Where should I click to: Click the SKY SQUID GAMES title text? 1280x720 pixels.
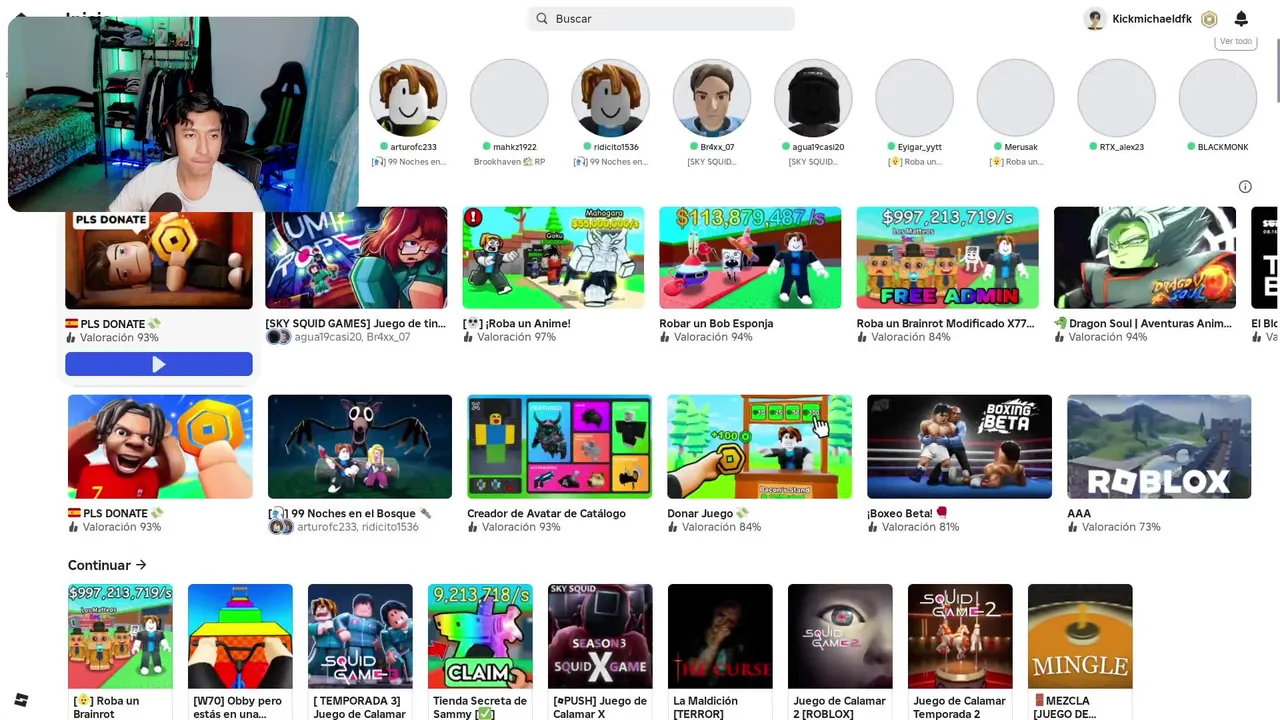click(x=355, y=323)
